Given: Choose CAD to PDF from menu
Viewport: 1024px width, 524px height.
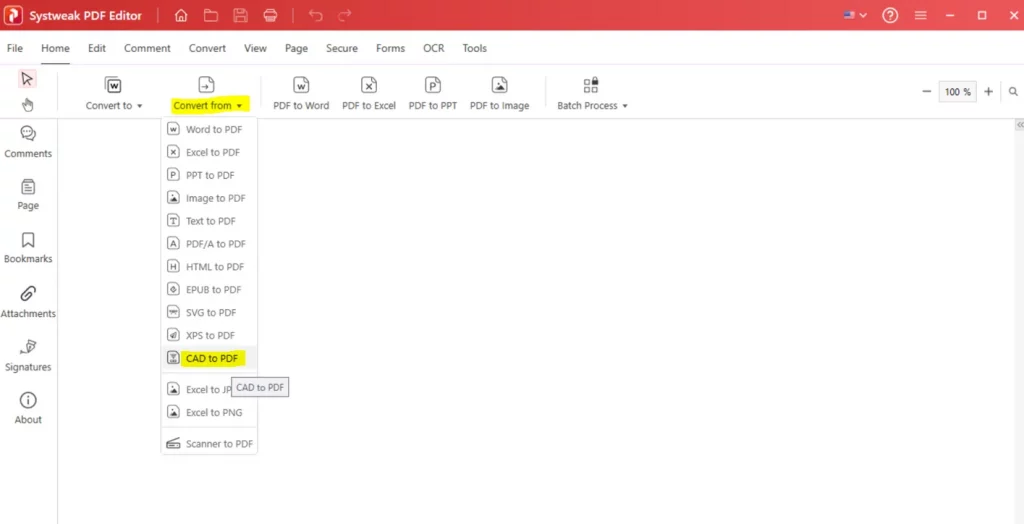Looking at the screenshot, I should 209,358.
